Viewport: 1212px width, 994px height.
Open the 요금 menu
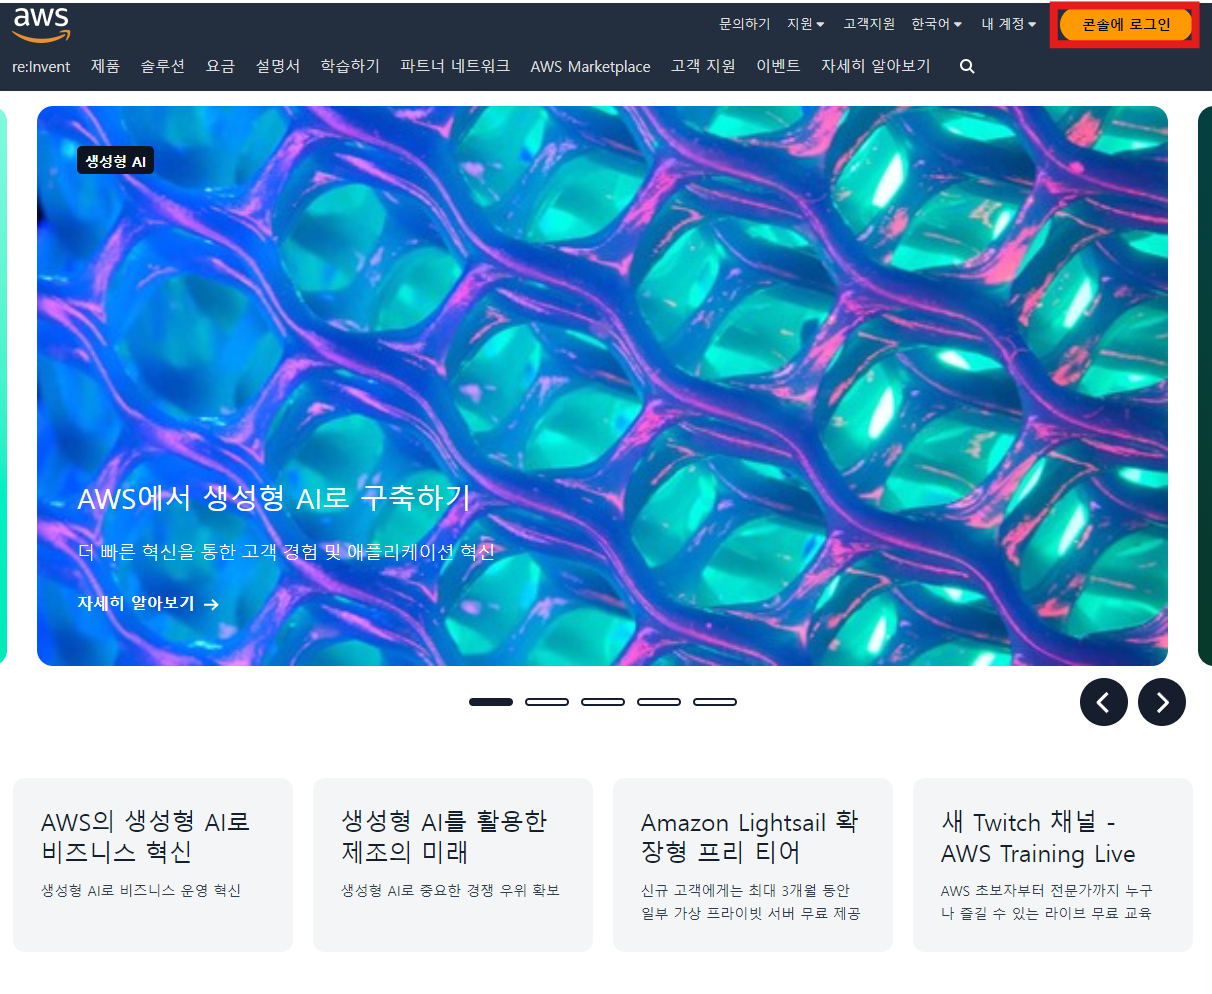pos(220,66)
